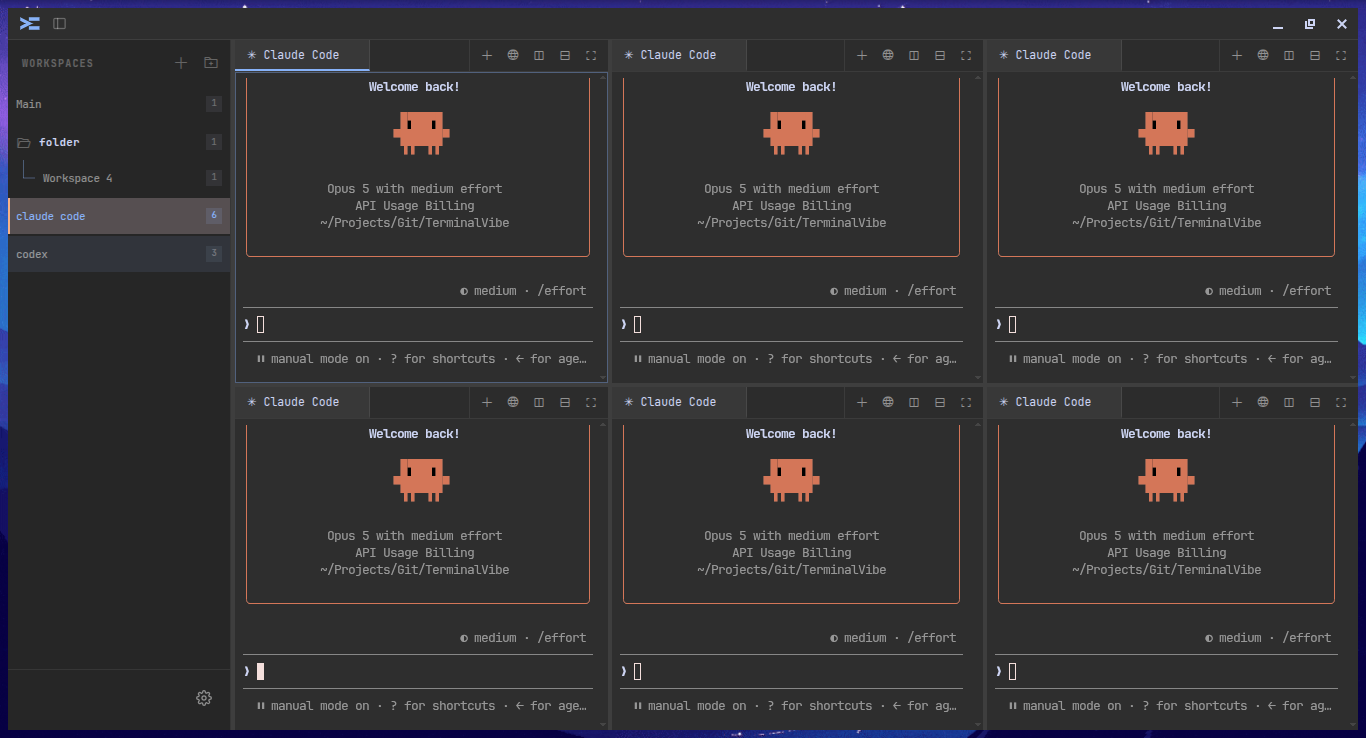This screenshot has width=1366, height=738.
Task: Add a new tab in top-left pane
Action: [487, 55]
